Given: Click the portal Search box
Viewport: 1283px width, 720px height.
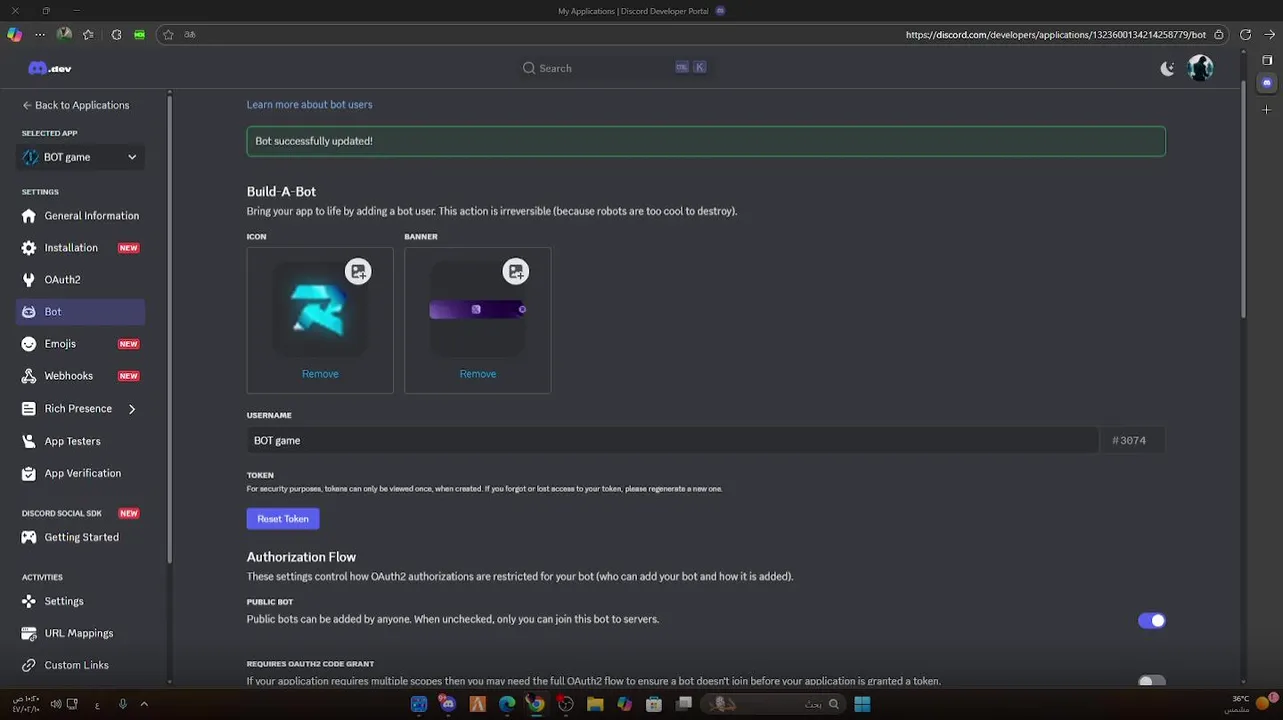Looking at the screenshot, I should pos(615,68).
